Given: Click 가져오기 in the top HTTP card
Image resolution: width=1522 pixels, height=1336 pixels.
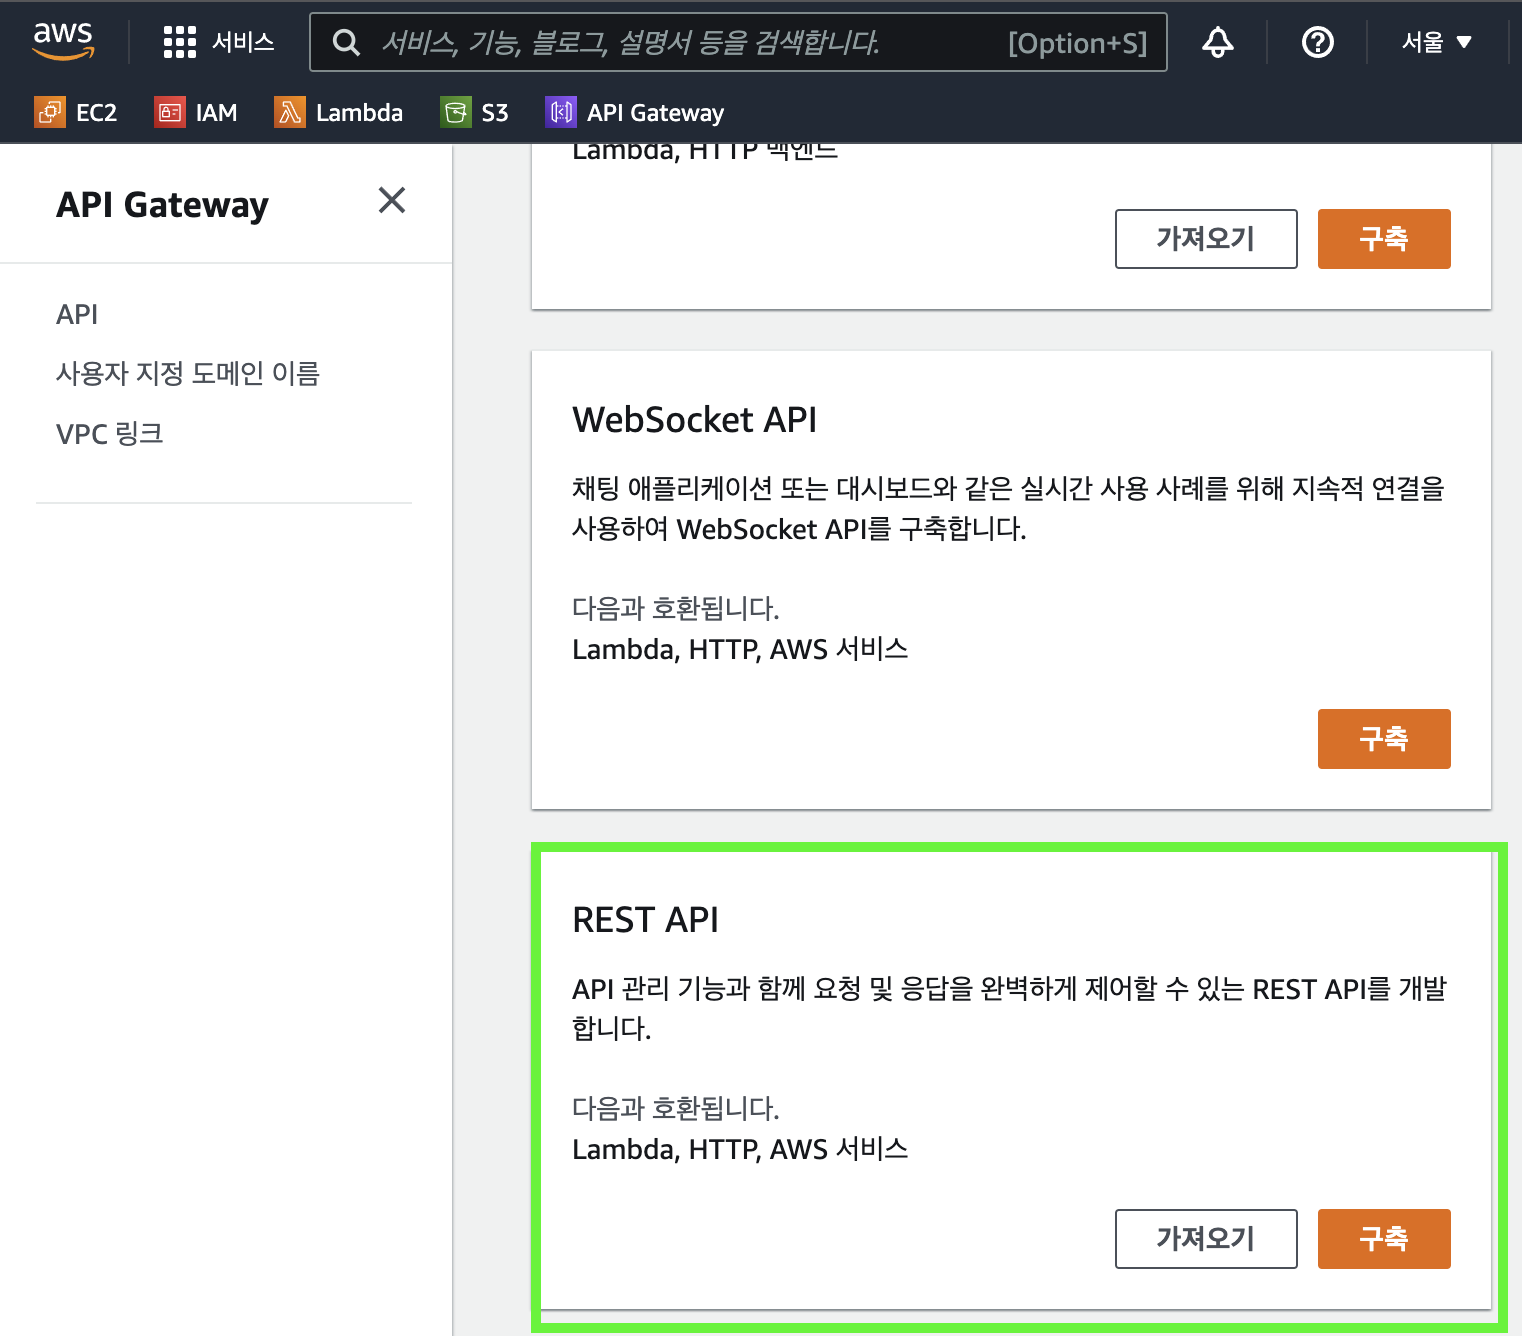Looking at the screenshot, I should tap(1206, 239).
